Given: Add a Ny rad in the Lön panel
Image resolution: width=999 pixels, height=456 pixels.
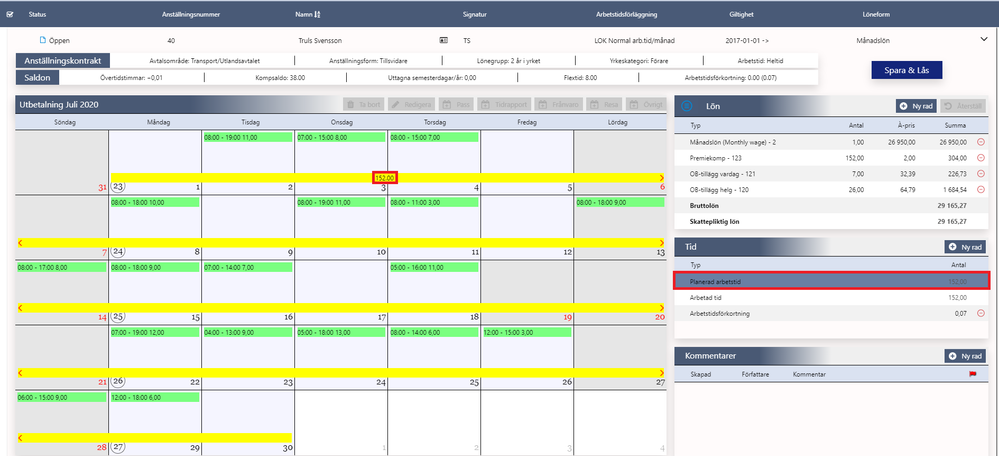Looking at the screenshot, I should 916,106.
